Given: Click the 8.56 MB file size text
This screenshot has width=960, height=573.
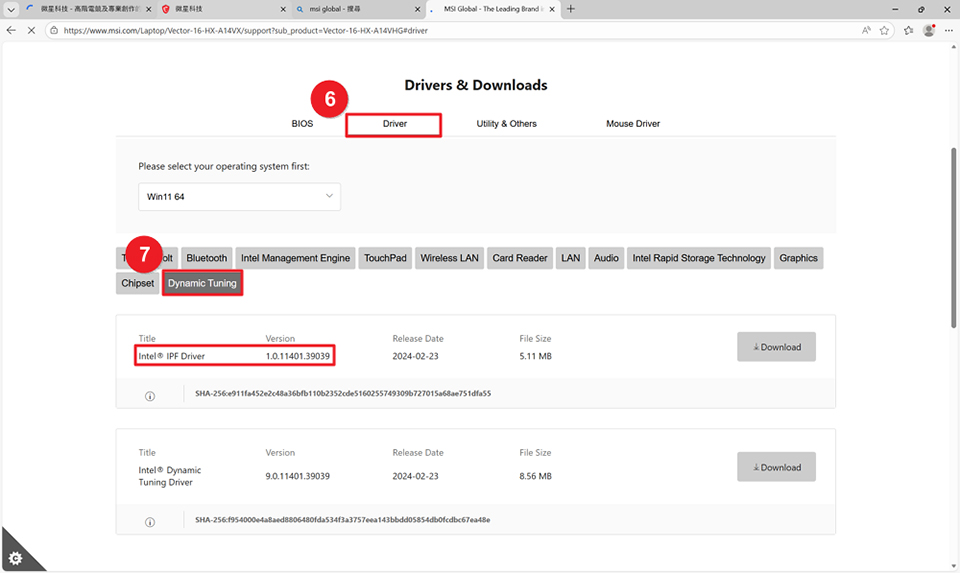Looking at the screenshot, I should click(x=535, y=476).
